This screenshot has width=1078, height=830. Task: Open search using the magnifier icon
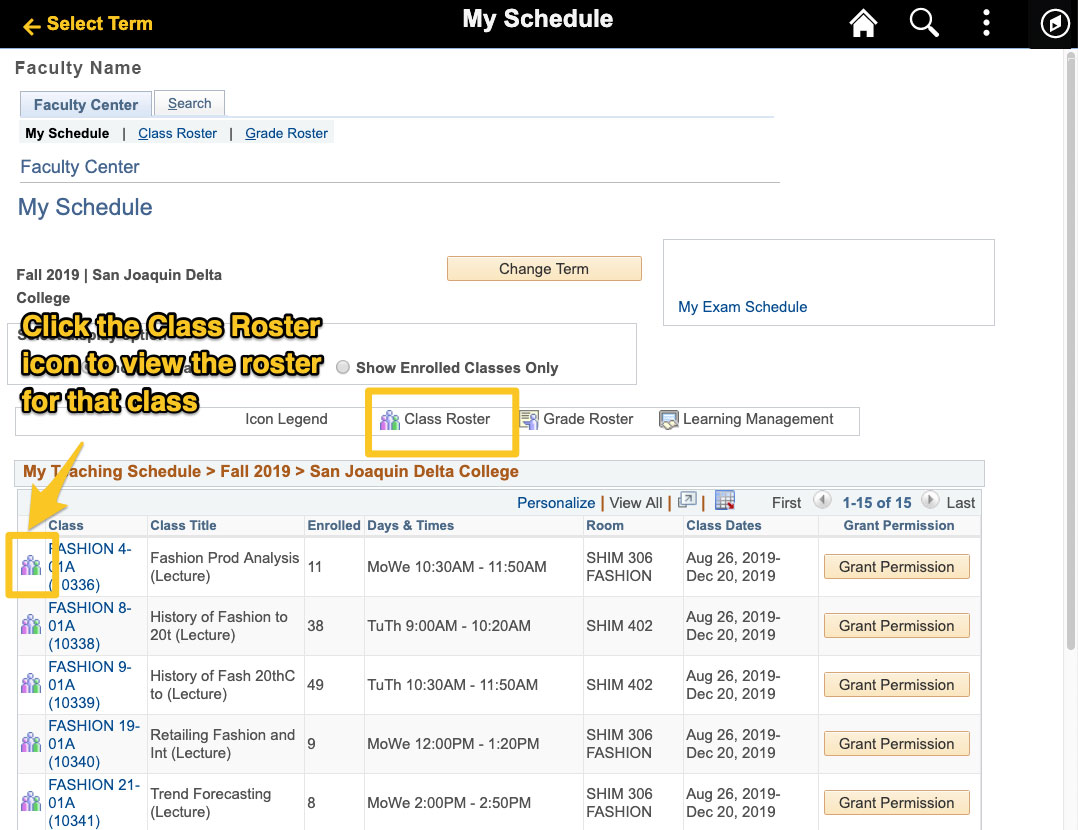(923, 22)
